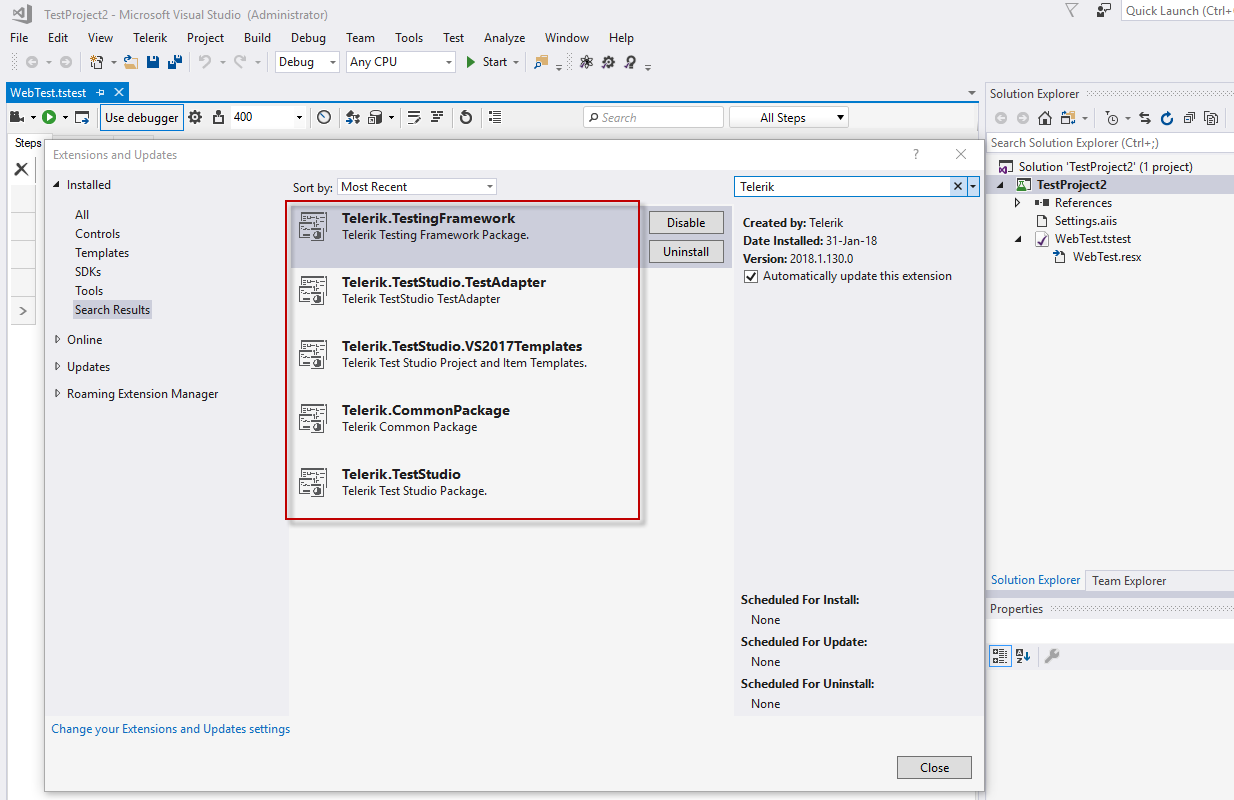Clear the Telerik search with X
Viewport: 1234px width, 800px height.
point(958,186)
